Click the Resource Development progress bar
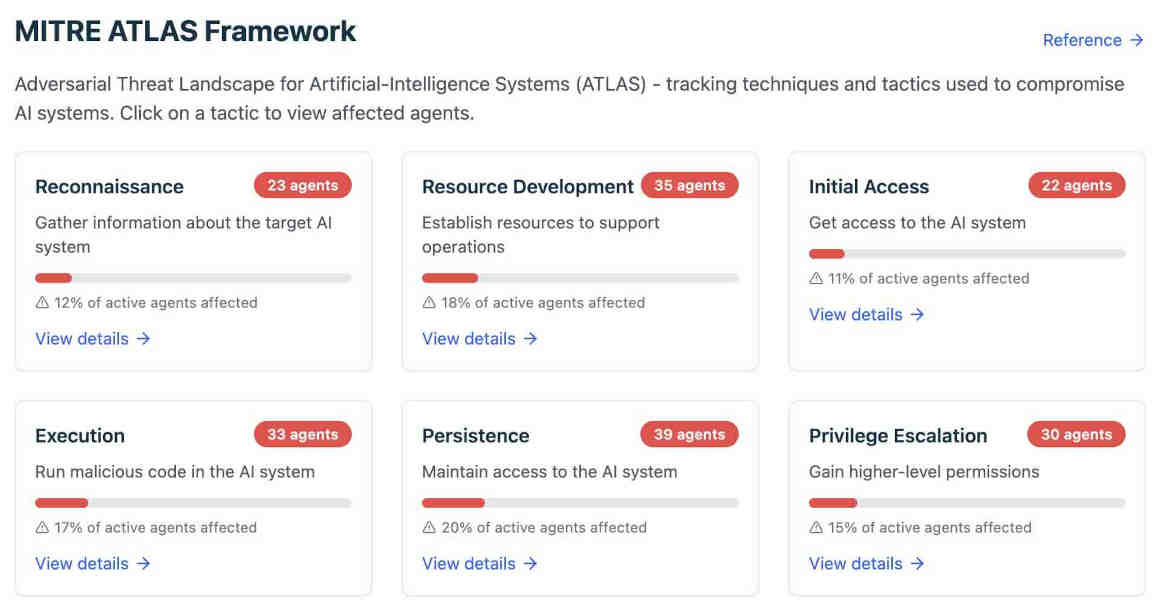Image resolution: width=1156 pixels, height=613 pixels. 580,278
